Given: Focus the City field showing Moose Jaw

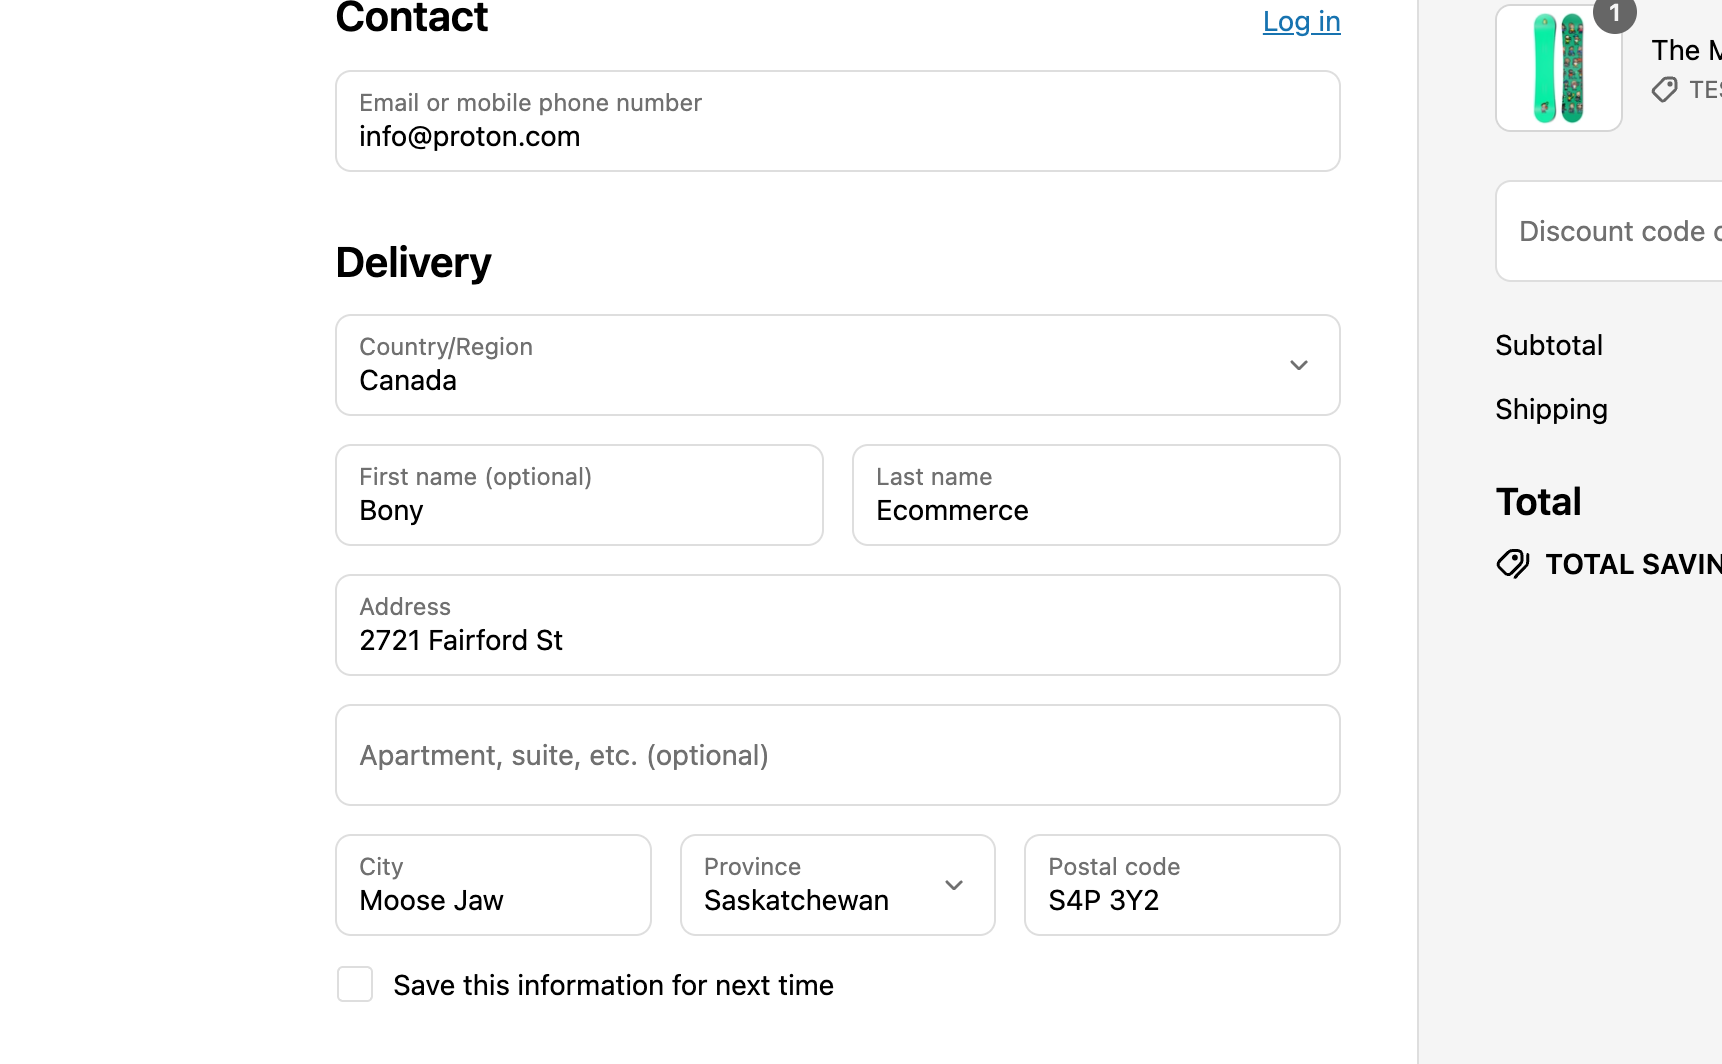Looking at the screenshot, I should (x=493, y=885).
